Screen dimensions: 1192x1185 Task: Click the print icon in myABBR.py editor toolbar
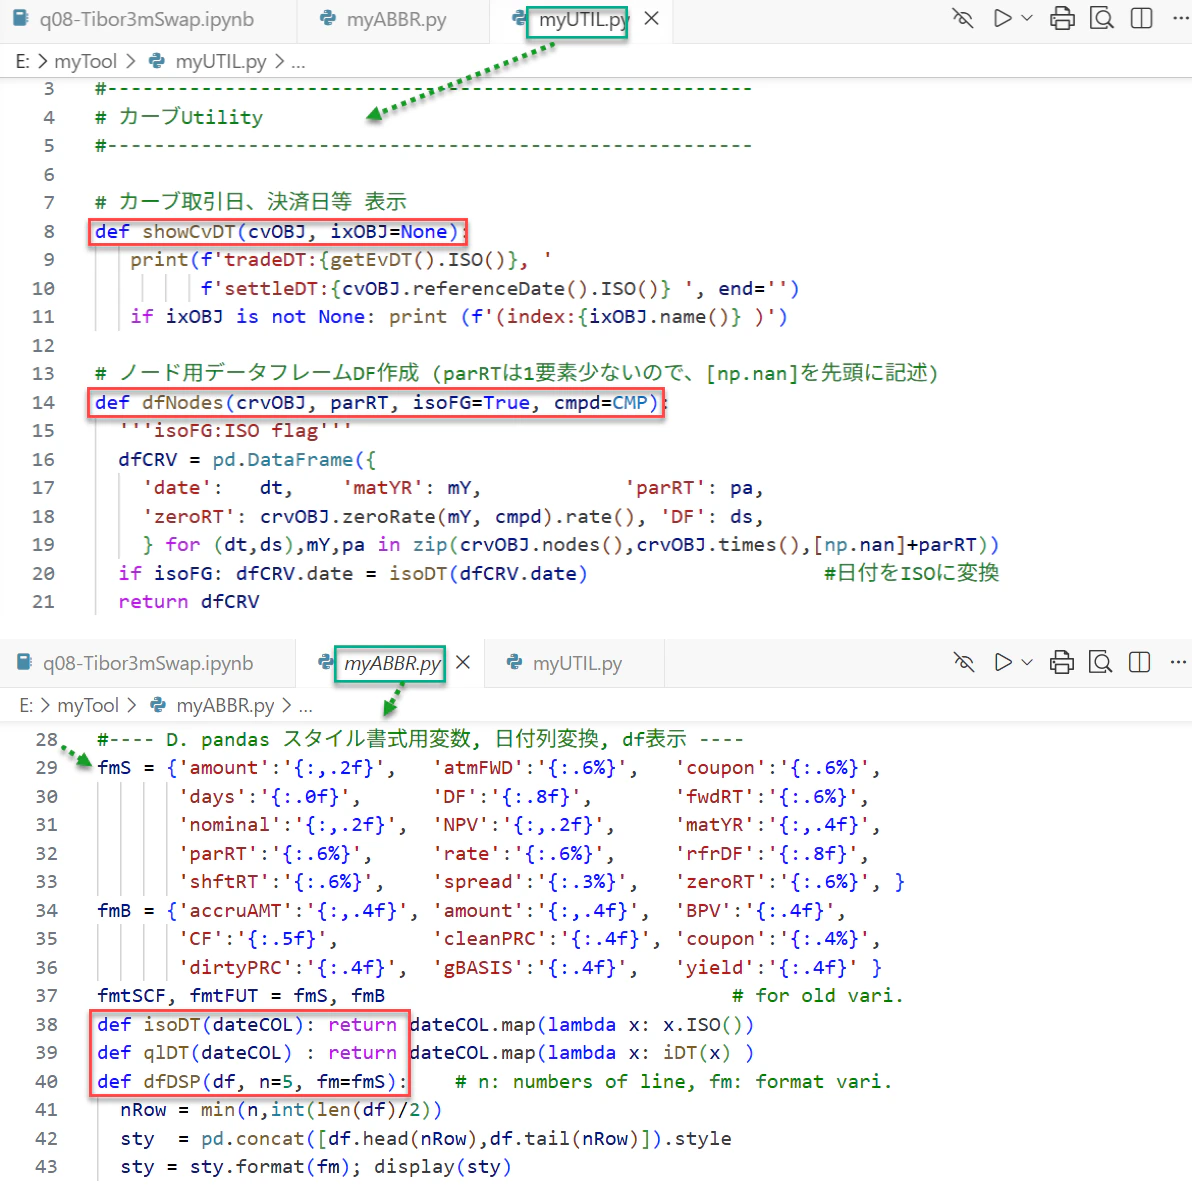pyautogui.click(x=1062, y=663)
